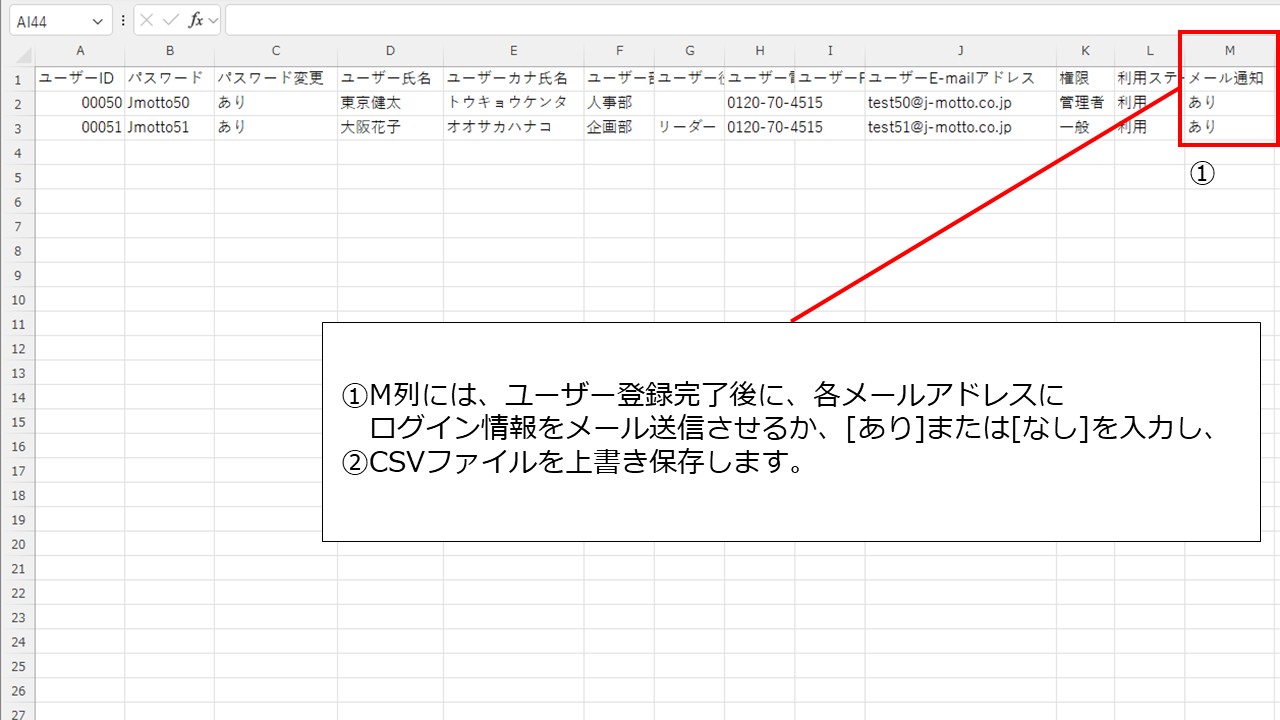Select the entire sheet with the corner button
Screen dimensions: 1280x720
click(17, 51)
